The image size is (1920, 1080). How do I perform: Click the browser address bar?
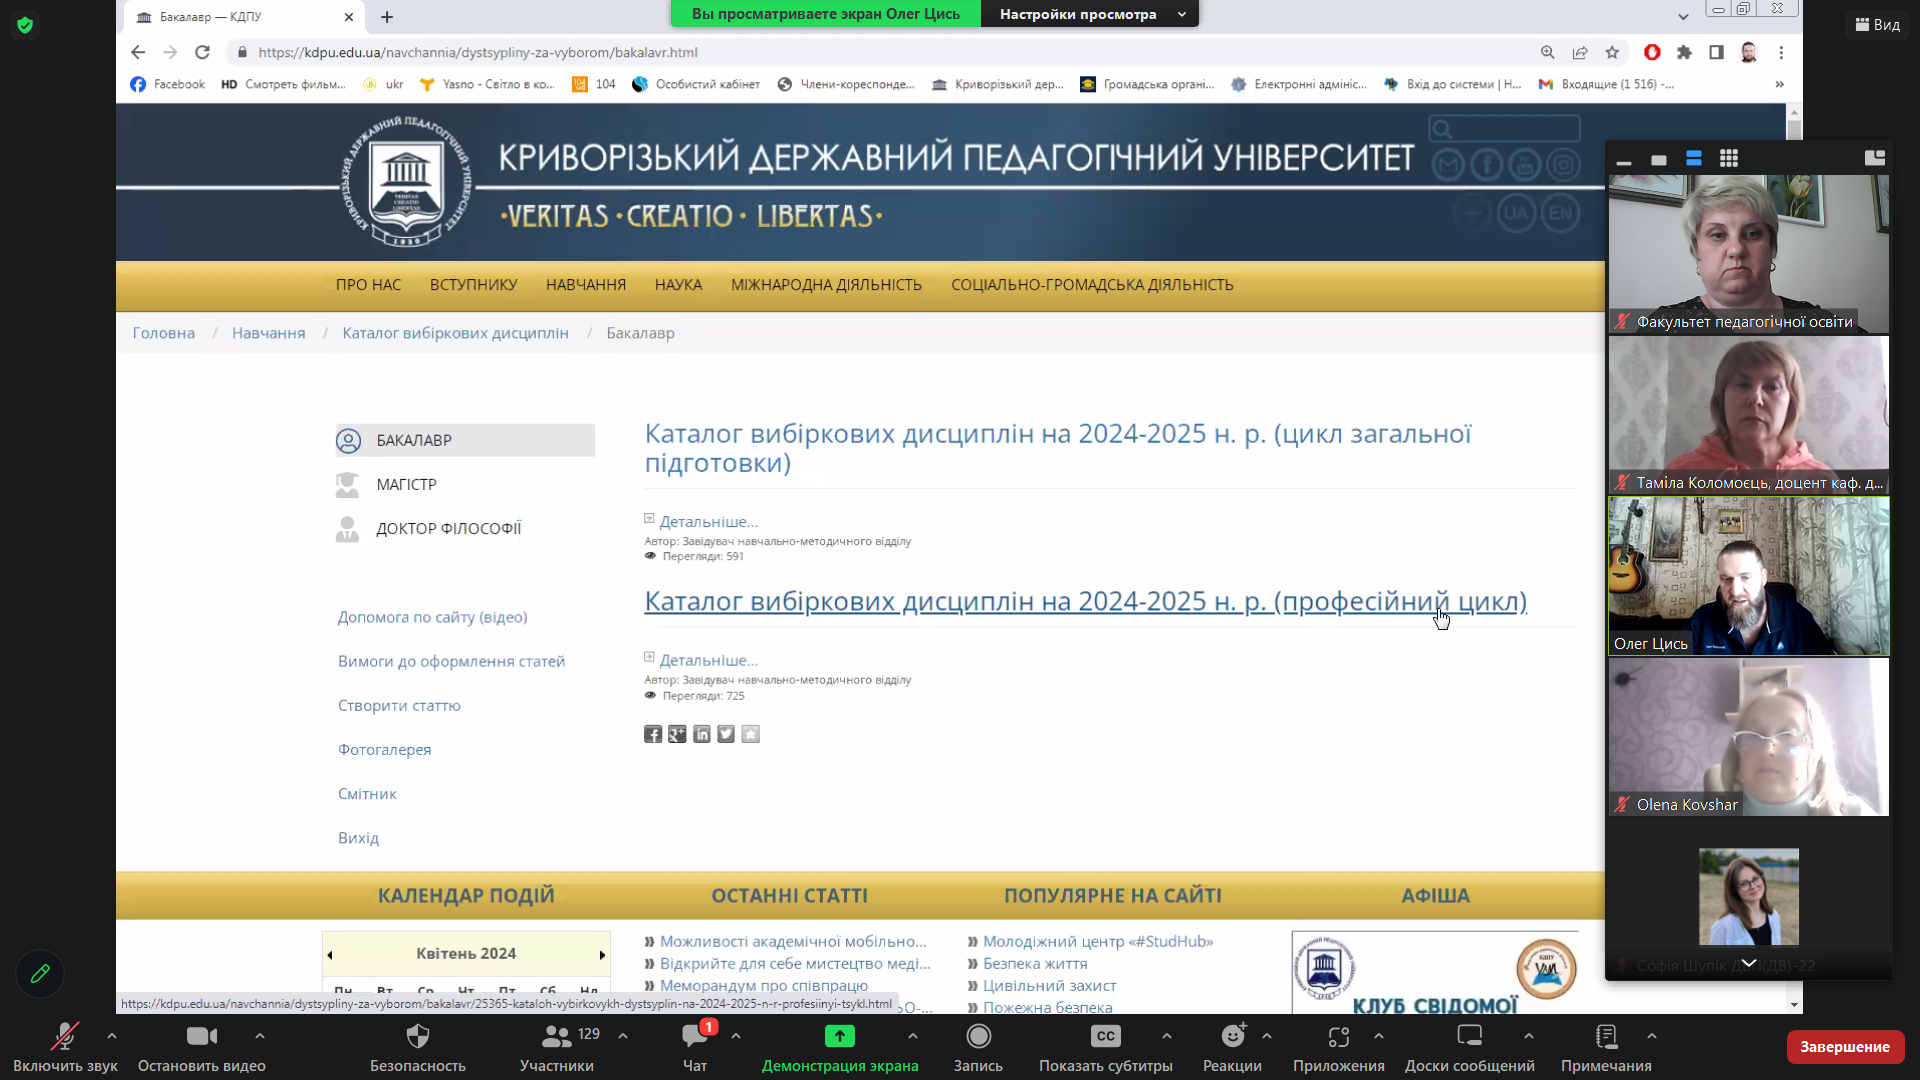(x=880, y=52)
